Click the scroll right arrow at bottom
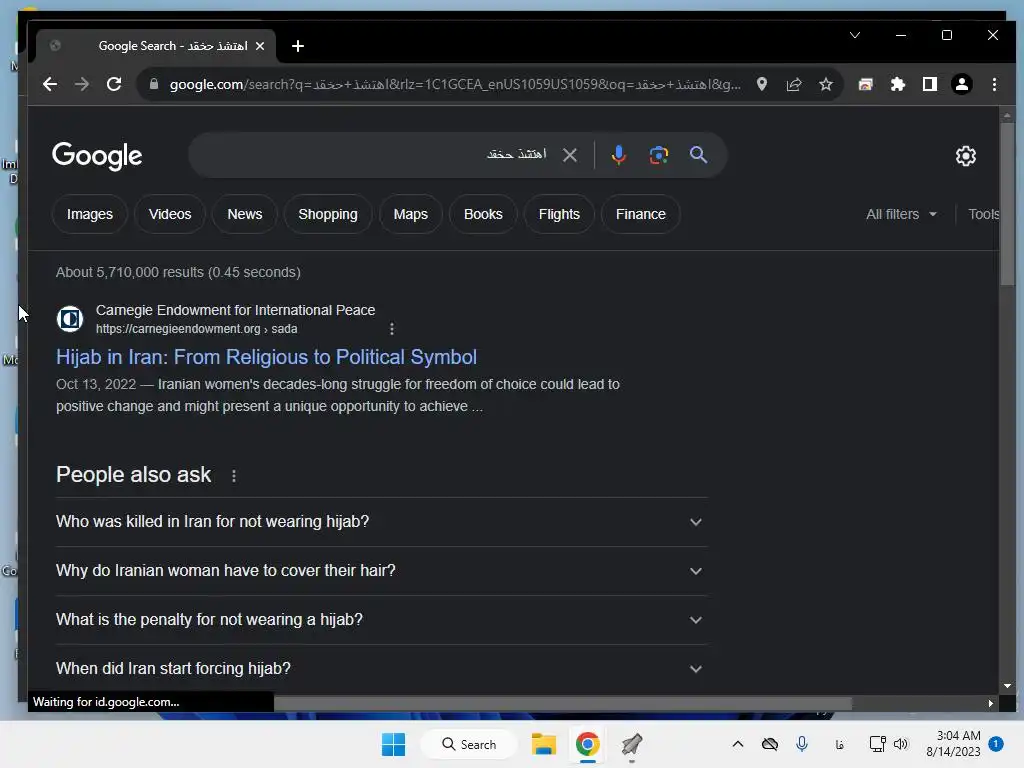Viewport: 1024px width, 768px height. coord(990,703)
